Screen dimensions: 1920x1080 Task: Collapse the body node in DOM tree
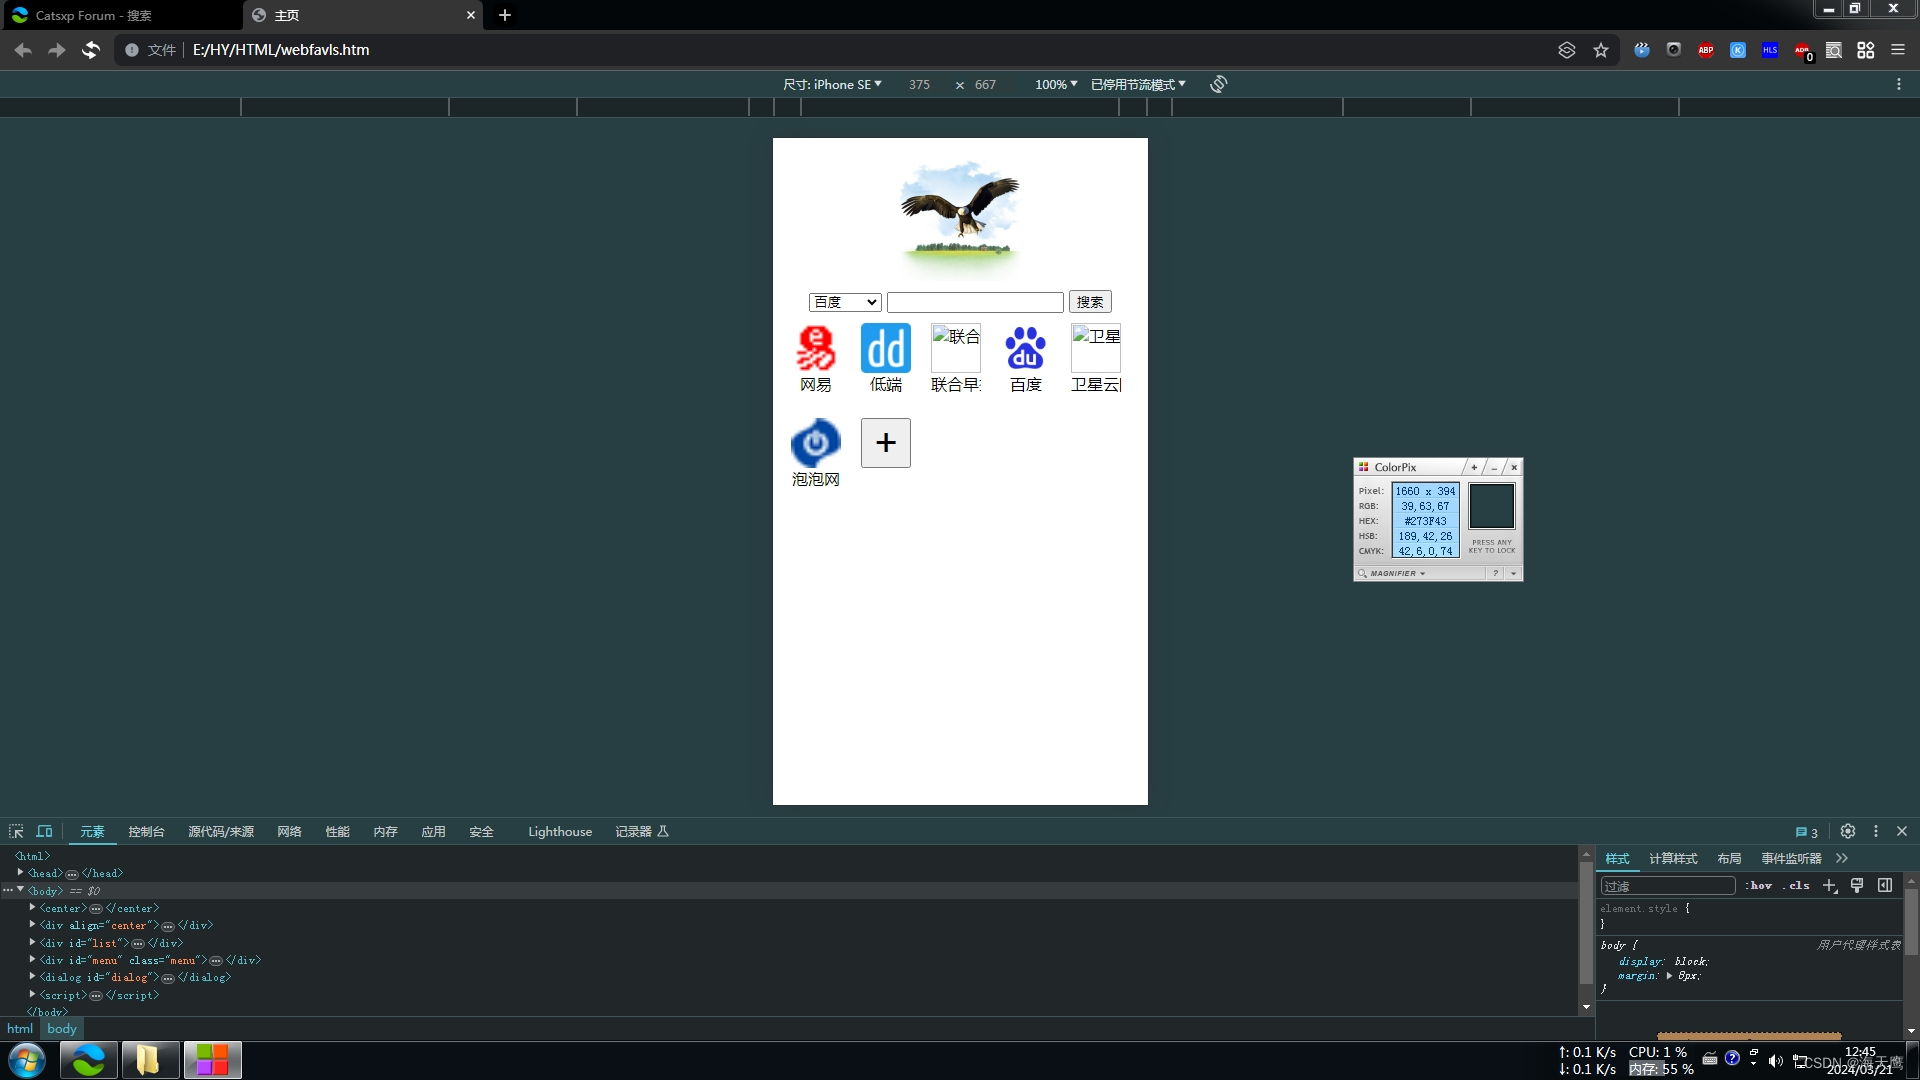[20, 890]
